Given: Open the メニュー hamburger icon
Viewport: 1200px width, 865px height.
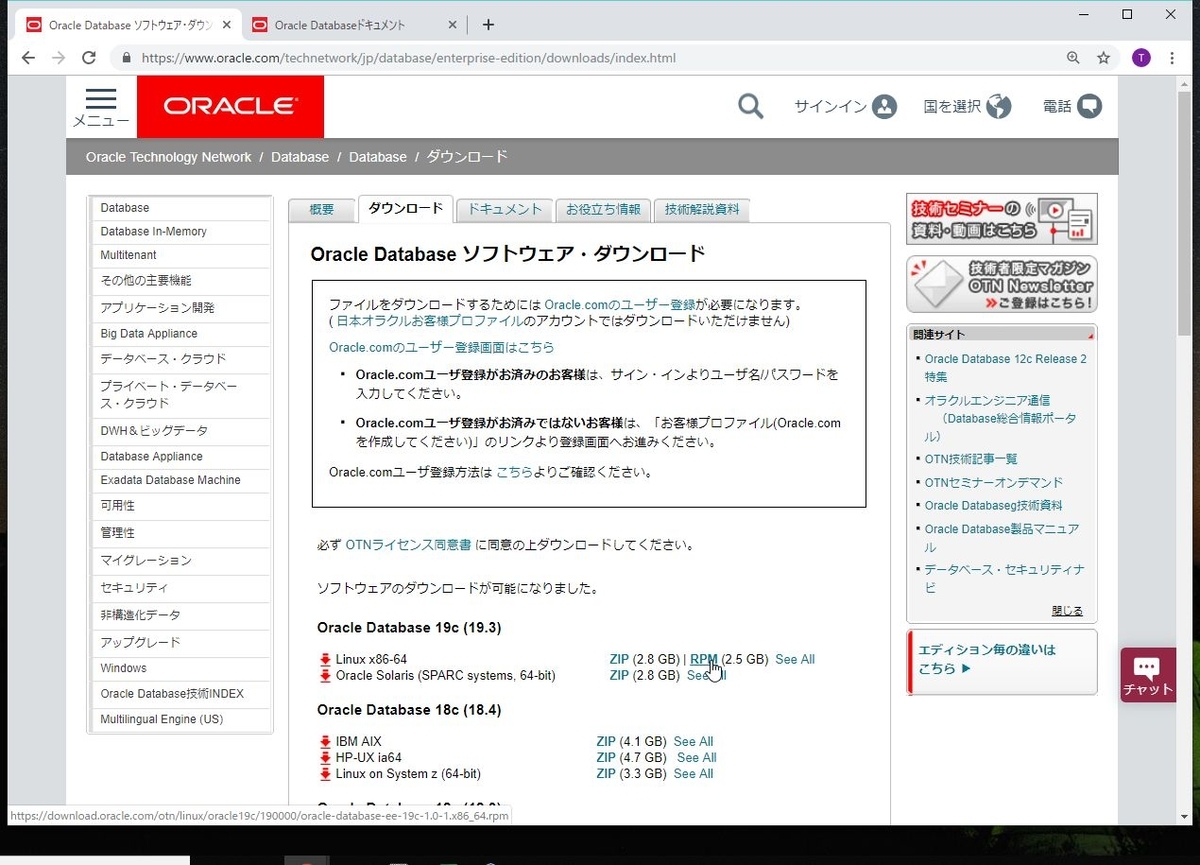Looking at the screenshot, I should pos(99,100).
